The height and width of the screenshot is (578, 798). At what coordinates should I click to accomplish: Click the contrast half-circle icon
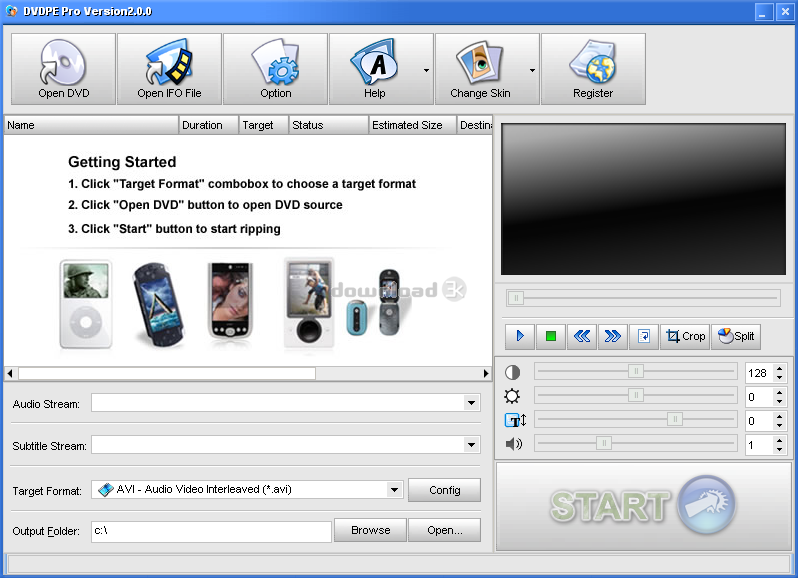pos(512,372)
